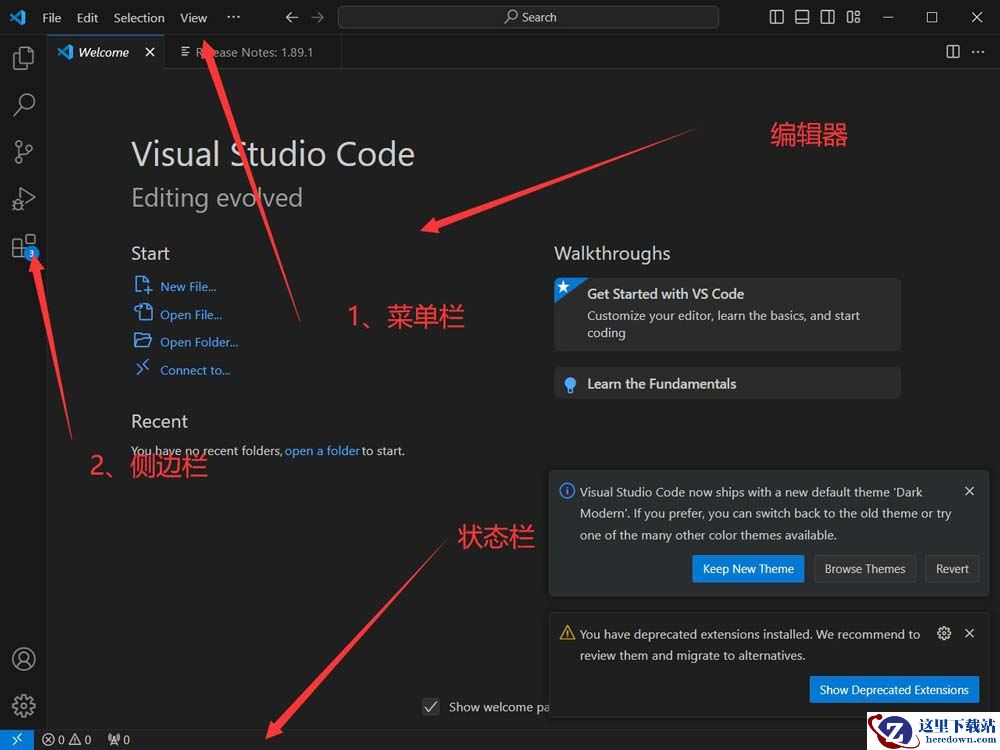Image resolution: width=1000 pixels, height=750 pixels.
Task: Open the Search view in activity bar
Action: pyautogui.click(x=24, y=105)
